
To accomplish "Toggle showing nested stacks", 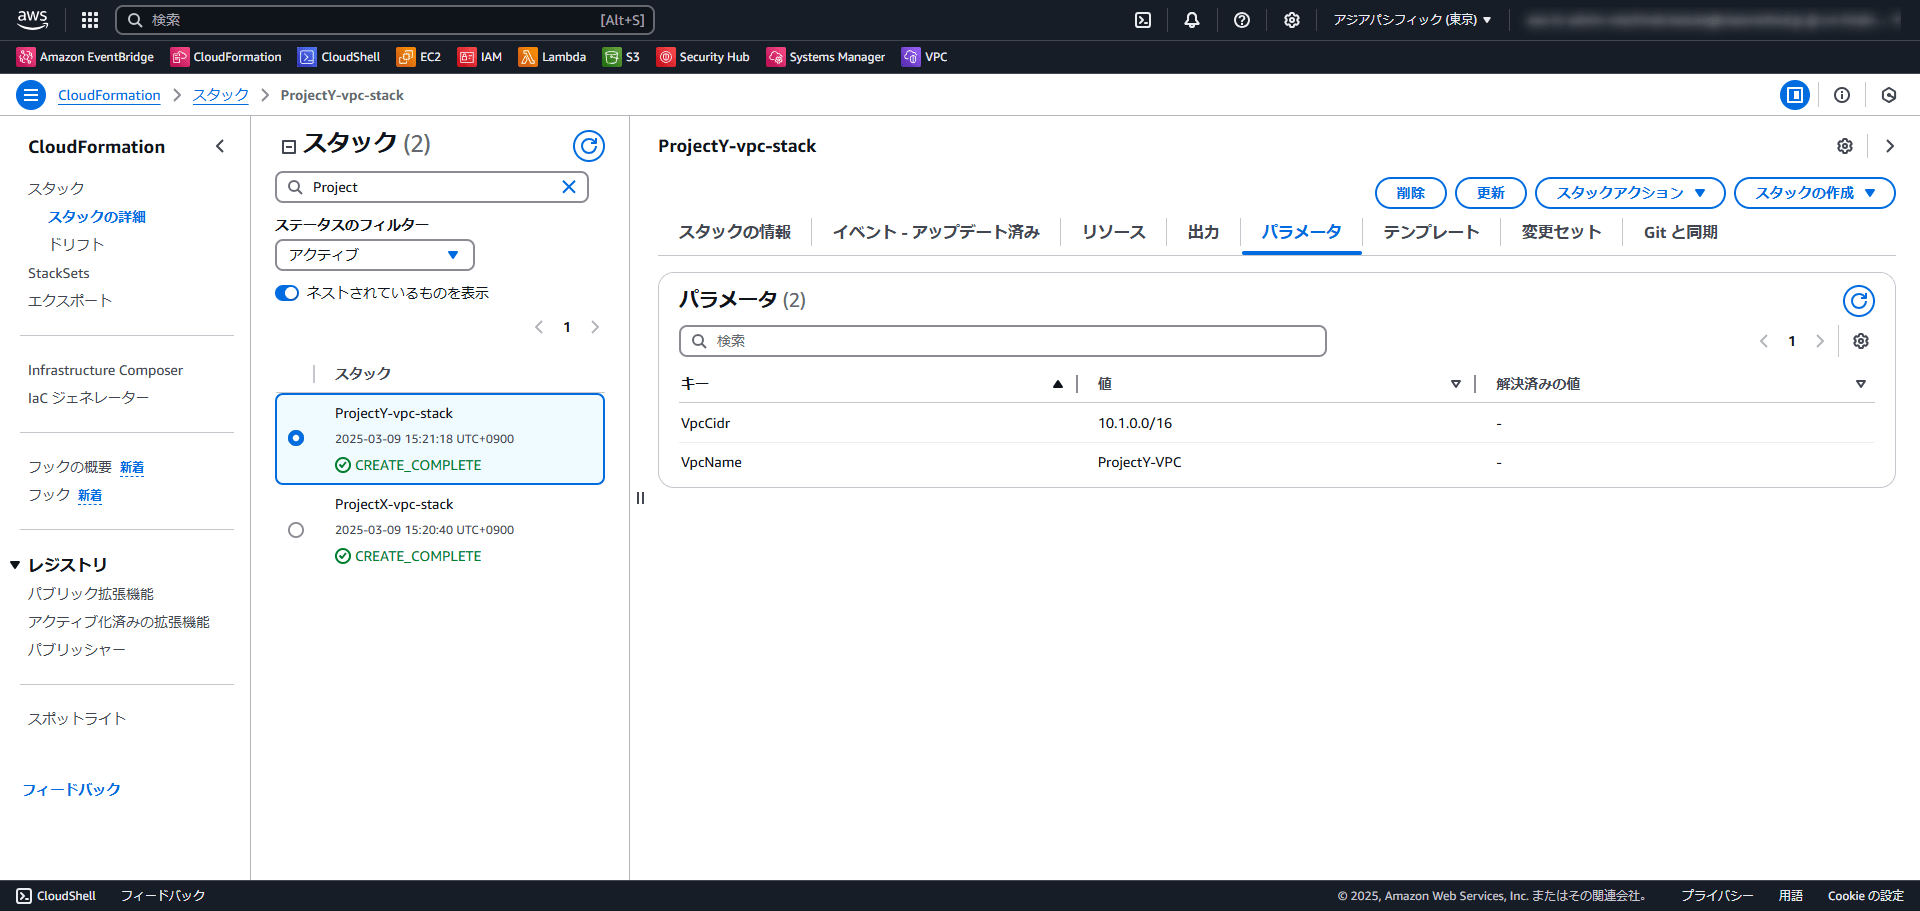I will [287, 293].
